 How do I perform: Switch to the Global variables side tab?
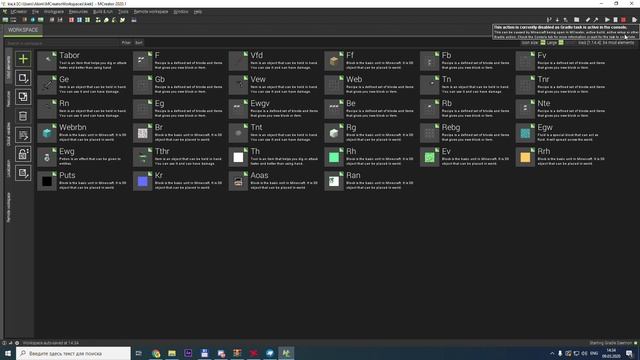[8, 134]
